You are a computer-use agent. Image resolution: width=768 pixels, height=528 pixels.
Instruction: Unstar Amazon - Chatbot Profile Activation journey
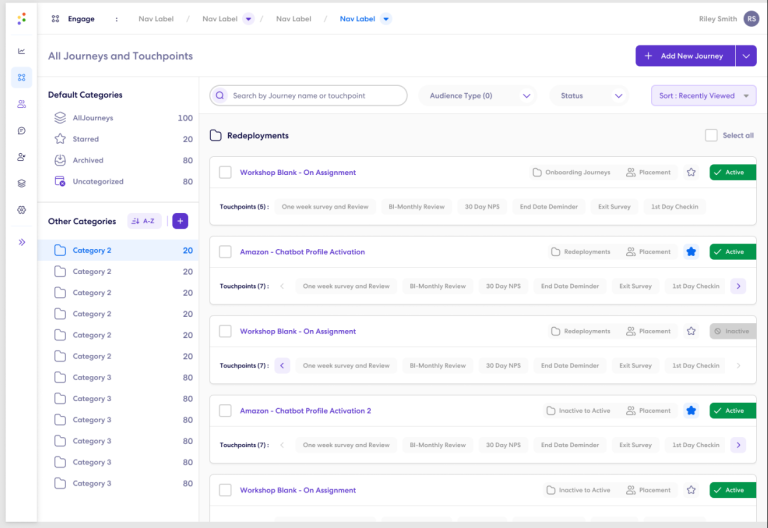click(691, 252)
